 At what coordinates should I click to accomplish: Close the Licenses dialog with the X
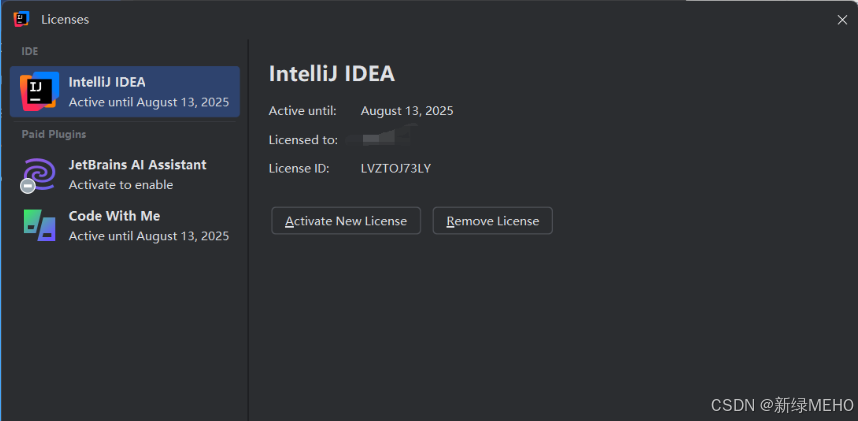(842, 20)
